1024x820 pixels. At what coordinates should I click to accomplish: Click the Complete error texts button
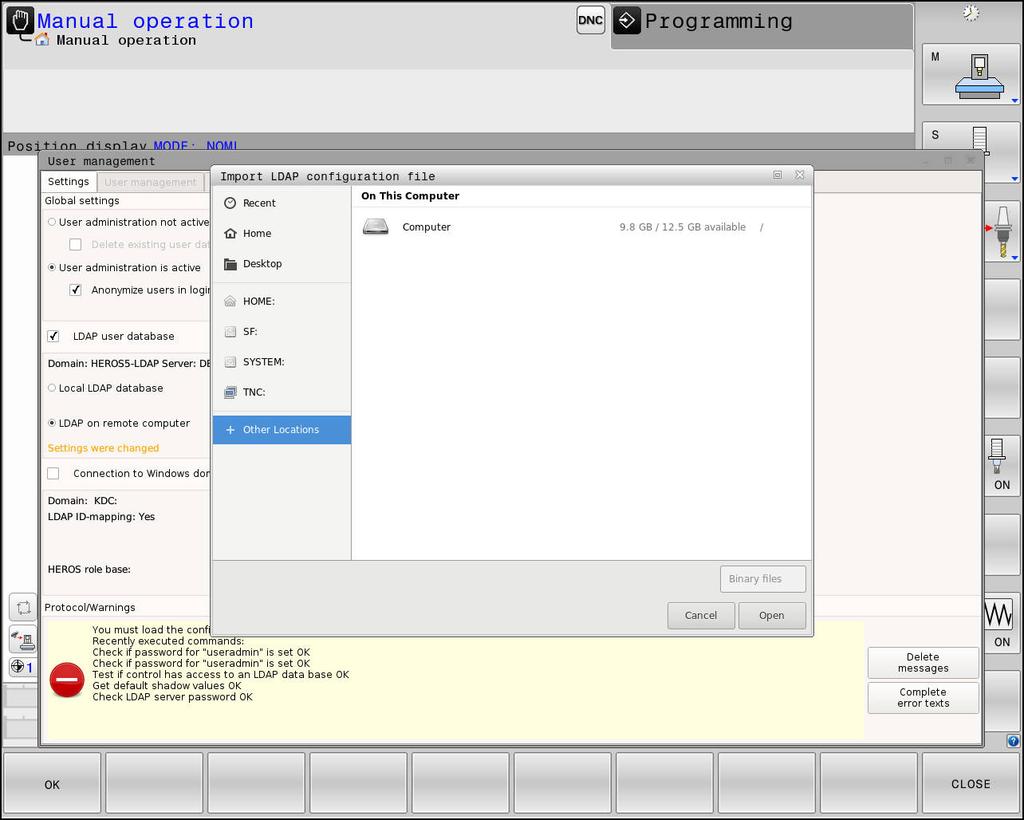(x=923, y=698)
